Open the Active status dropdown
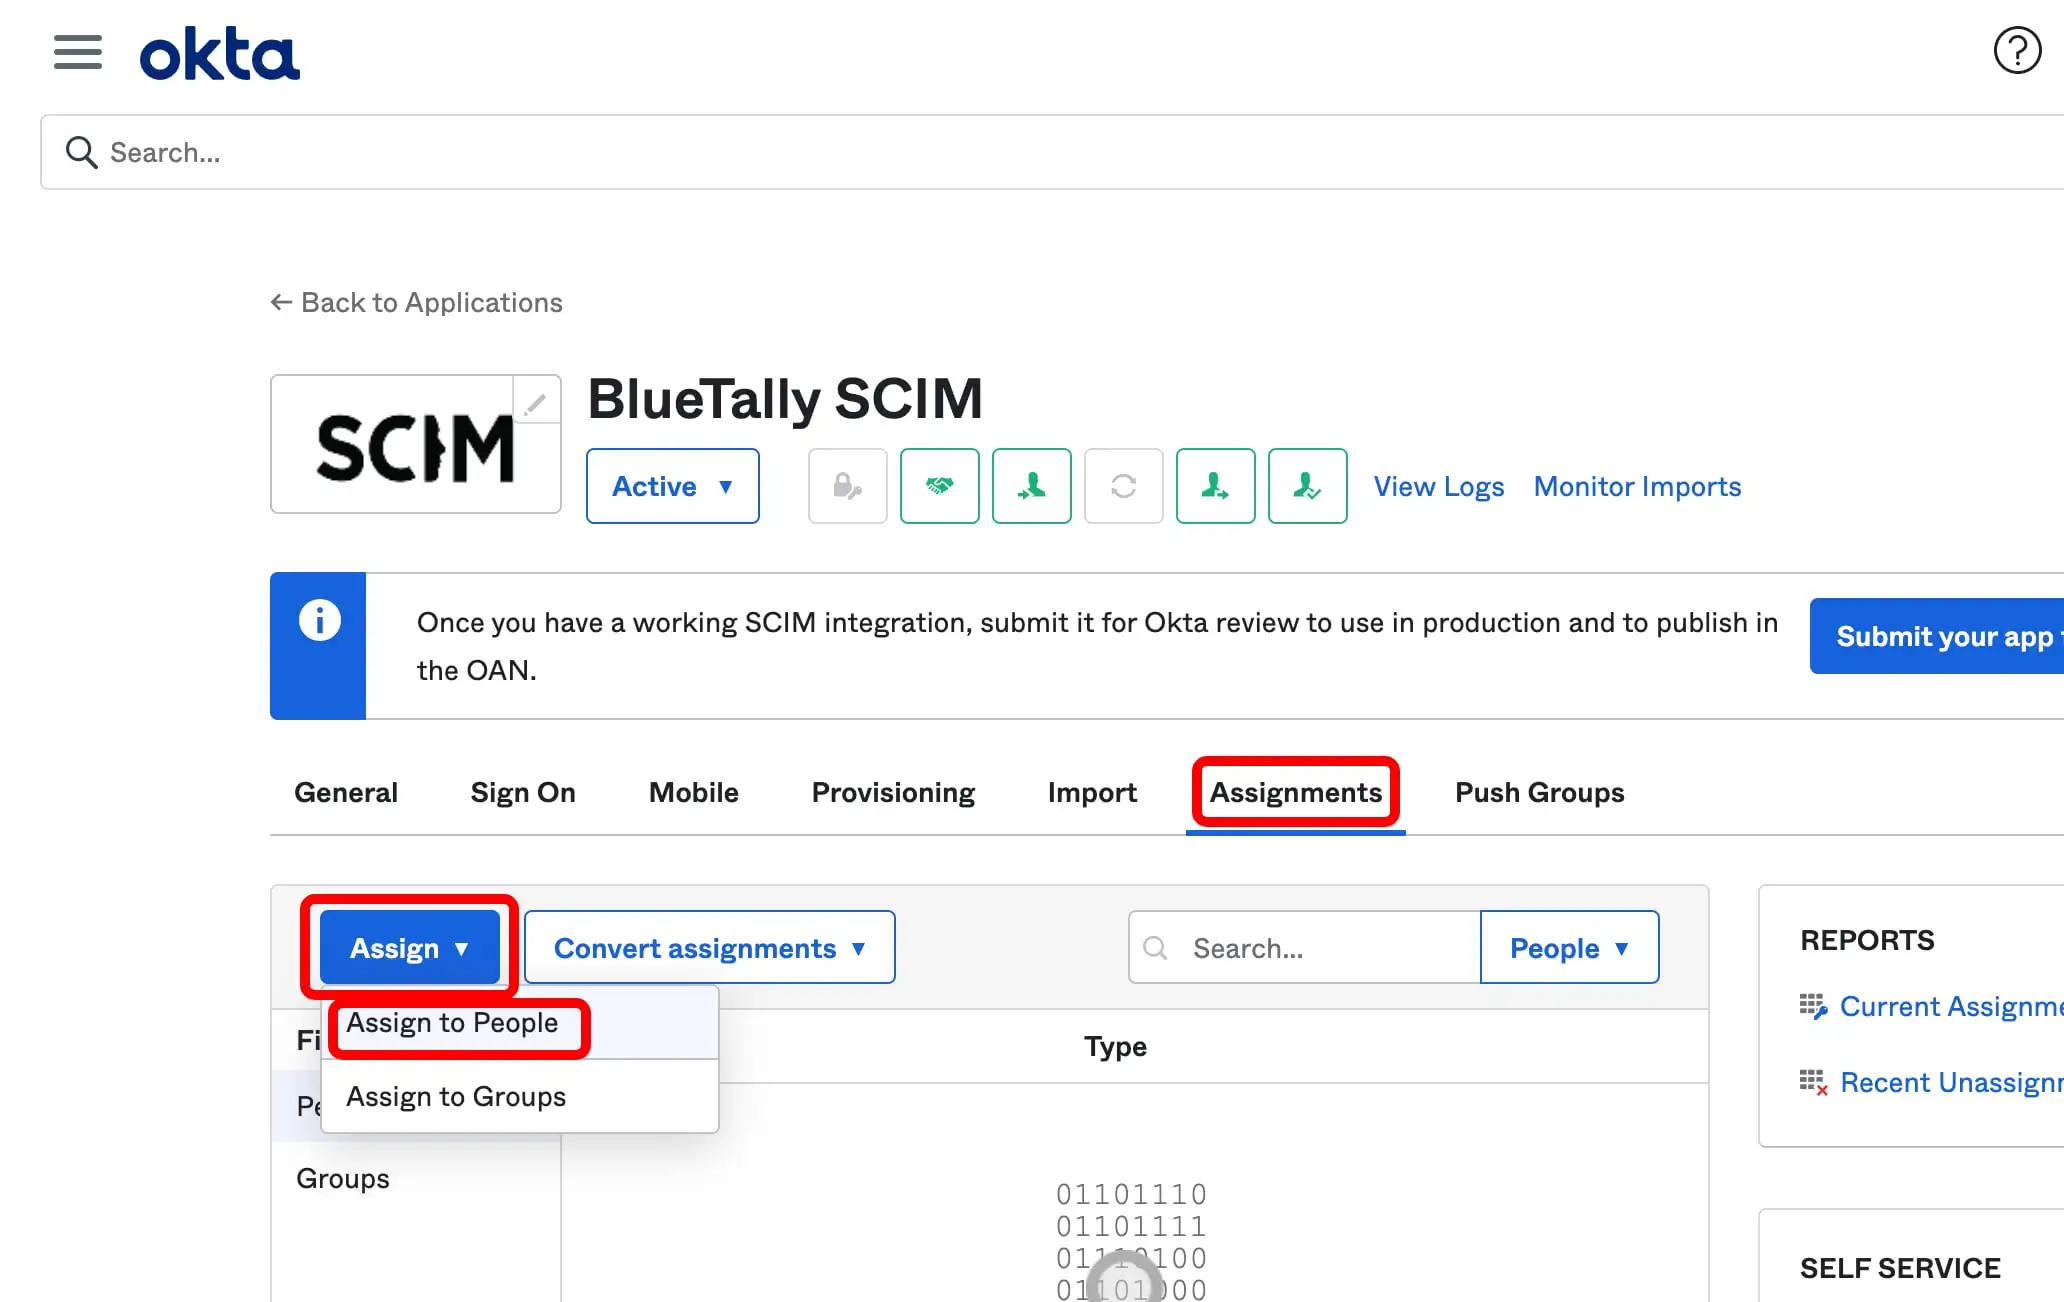 click(673, 486)
